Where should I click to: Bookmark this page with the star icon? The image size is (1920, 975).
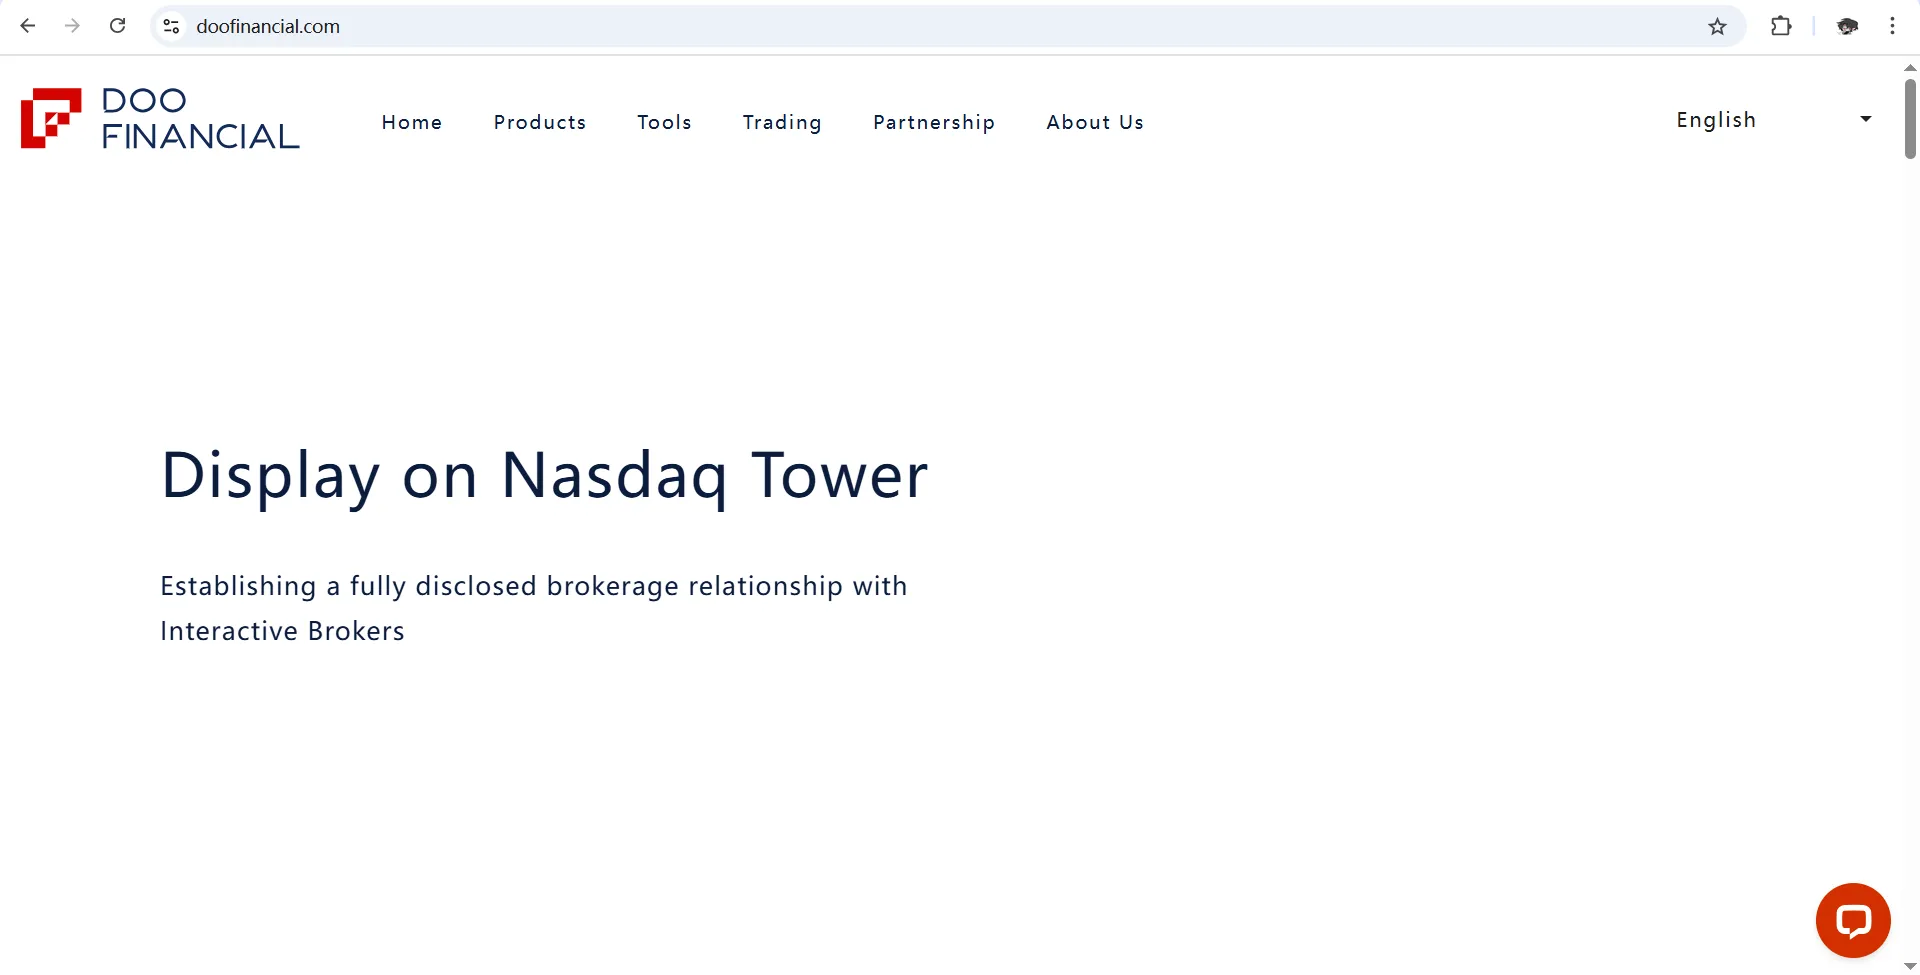pyautogui.click(x=1717, y=26)
